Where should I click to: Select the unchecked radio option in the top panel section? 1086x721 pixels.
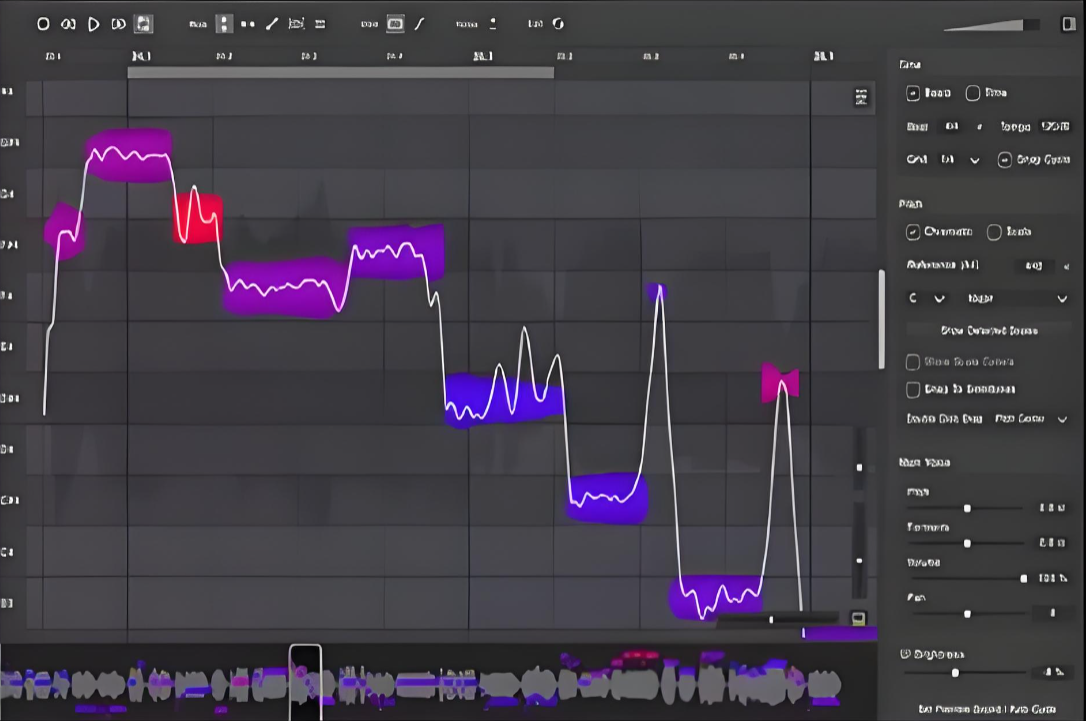point(973,93)
